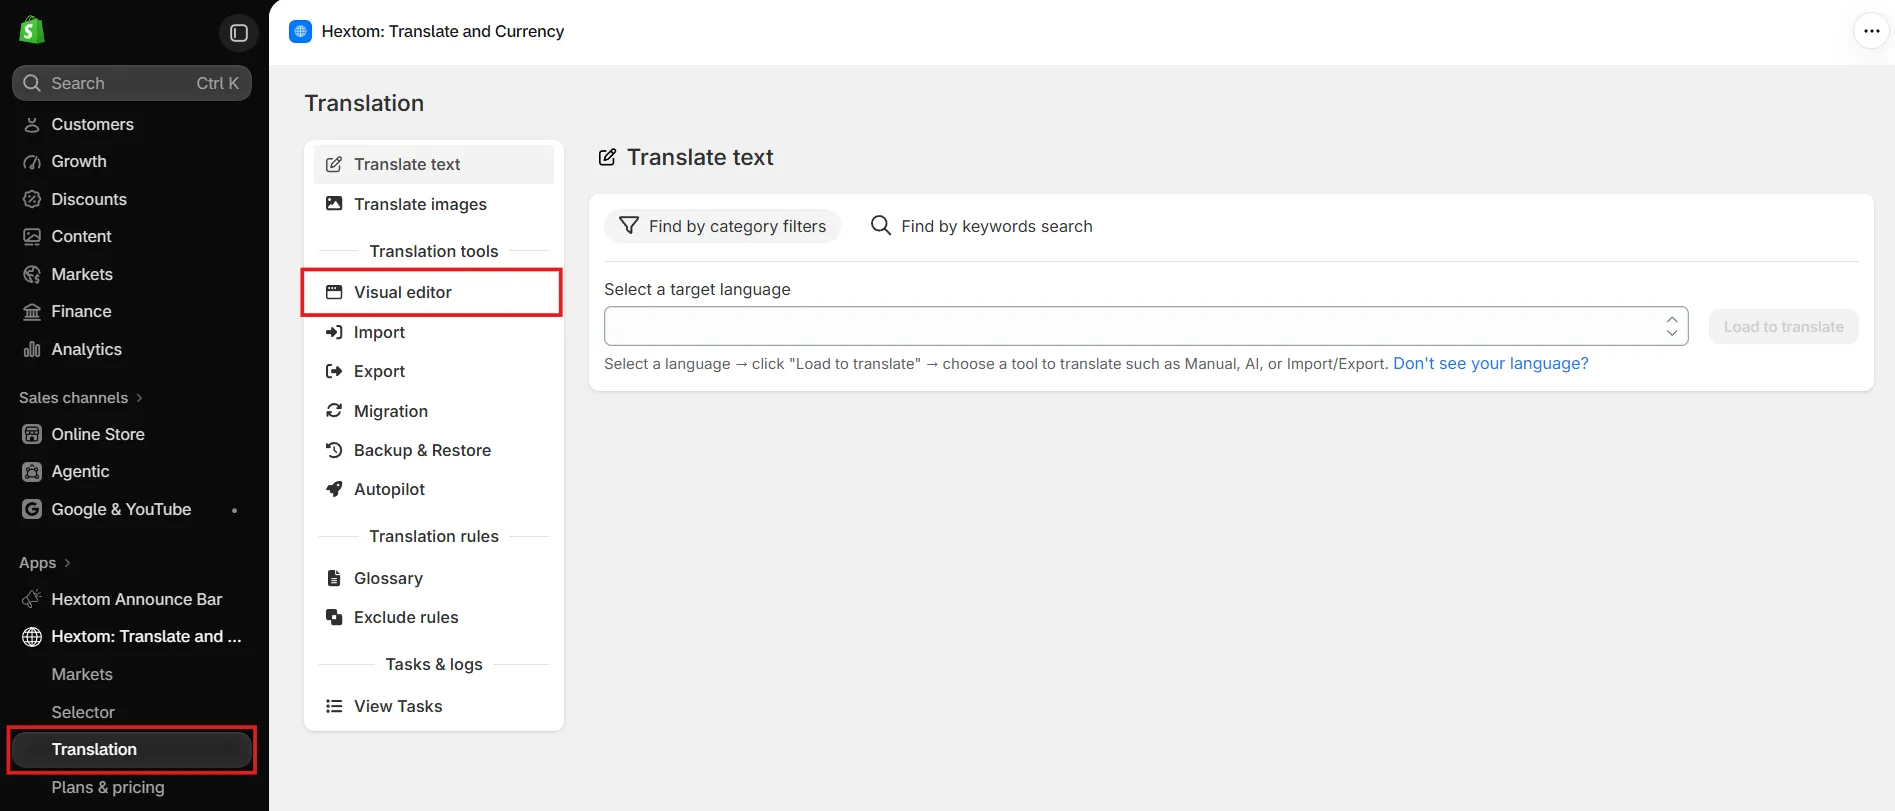This screenshot has width=1895, height=811.
Task: Open the Migration tool
Action: pos(434,411)
